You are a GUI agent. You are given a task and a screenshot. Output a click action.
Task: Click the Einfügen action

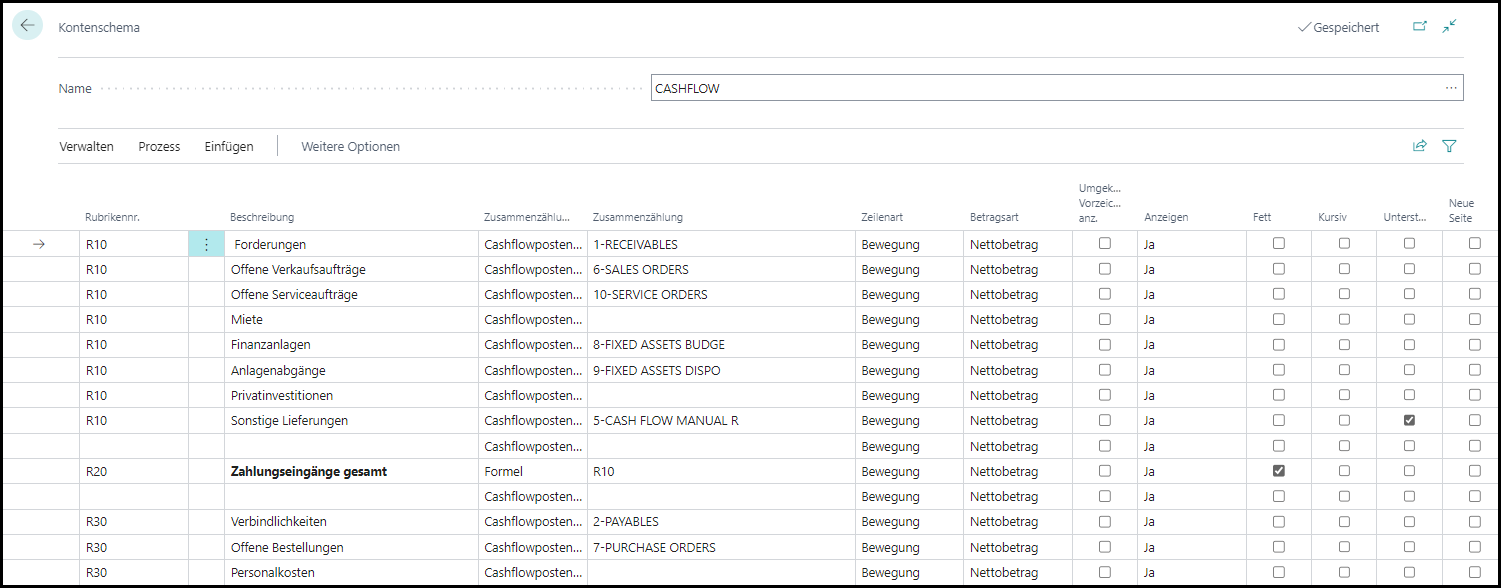(228, 146)
